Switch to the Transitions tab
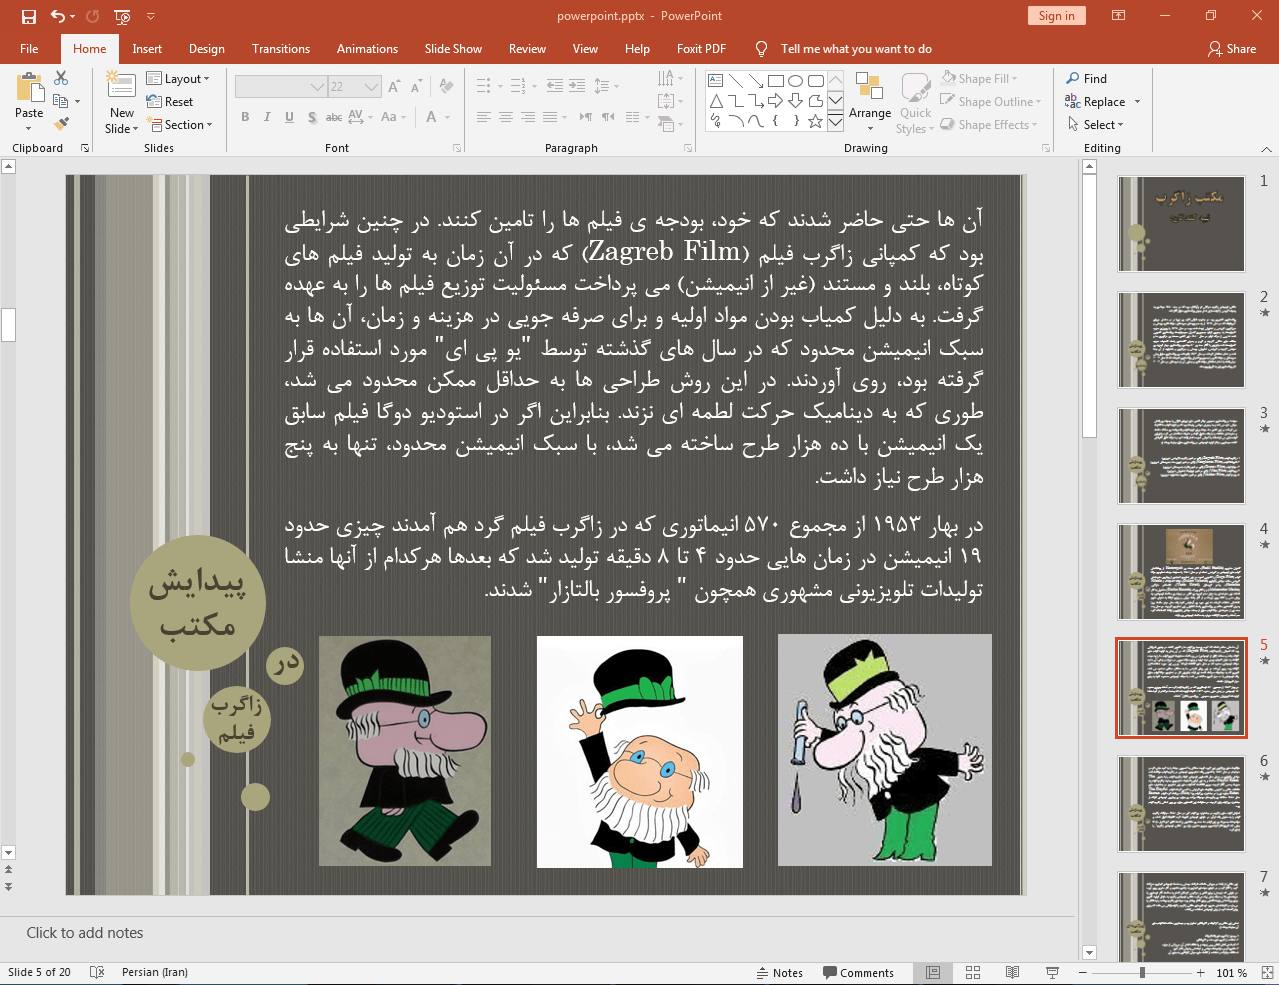This screenshot has width=1279, height=985. click(281, 48)
